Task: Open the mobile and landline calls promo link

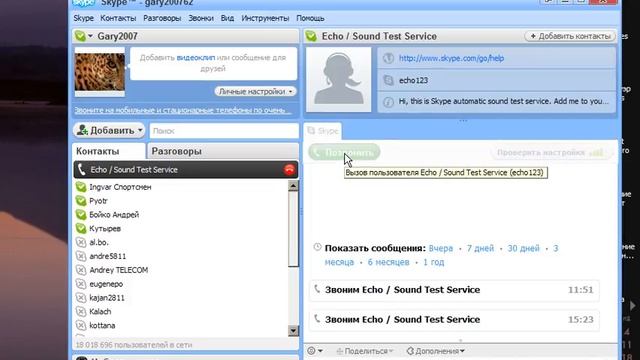Action: 182,110
